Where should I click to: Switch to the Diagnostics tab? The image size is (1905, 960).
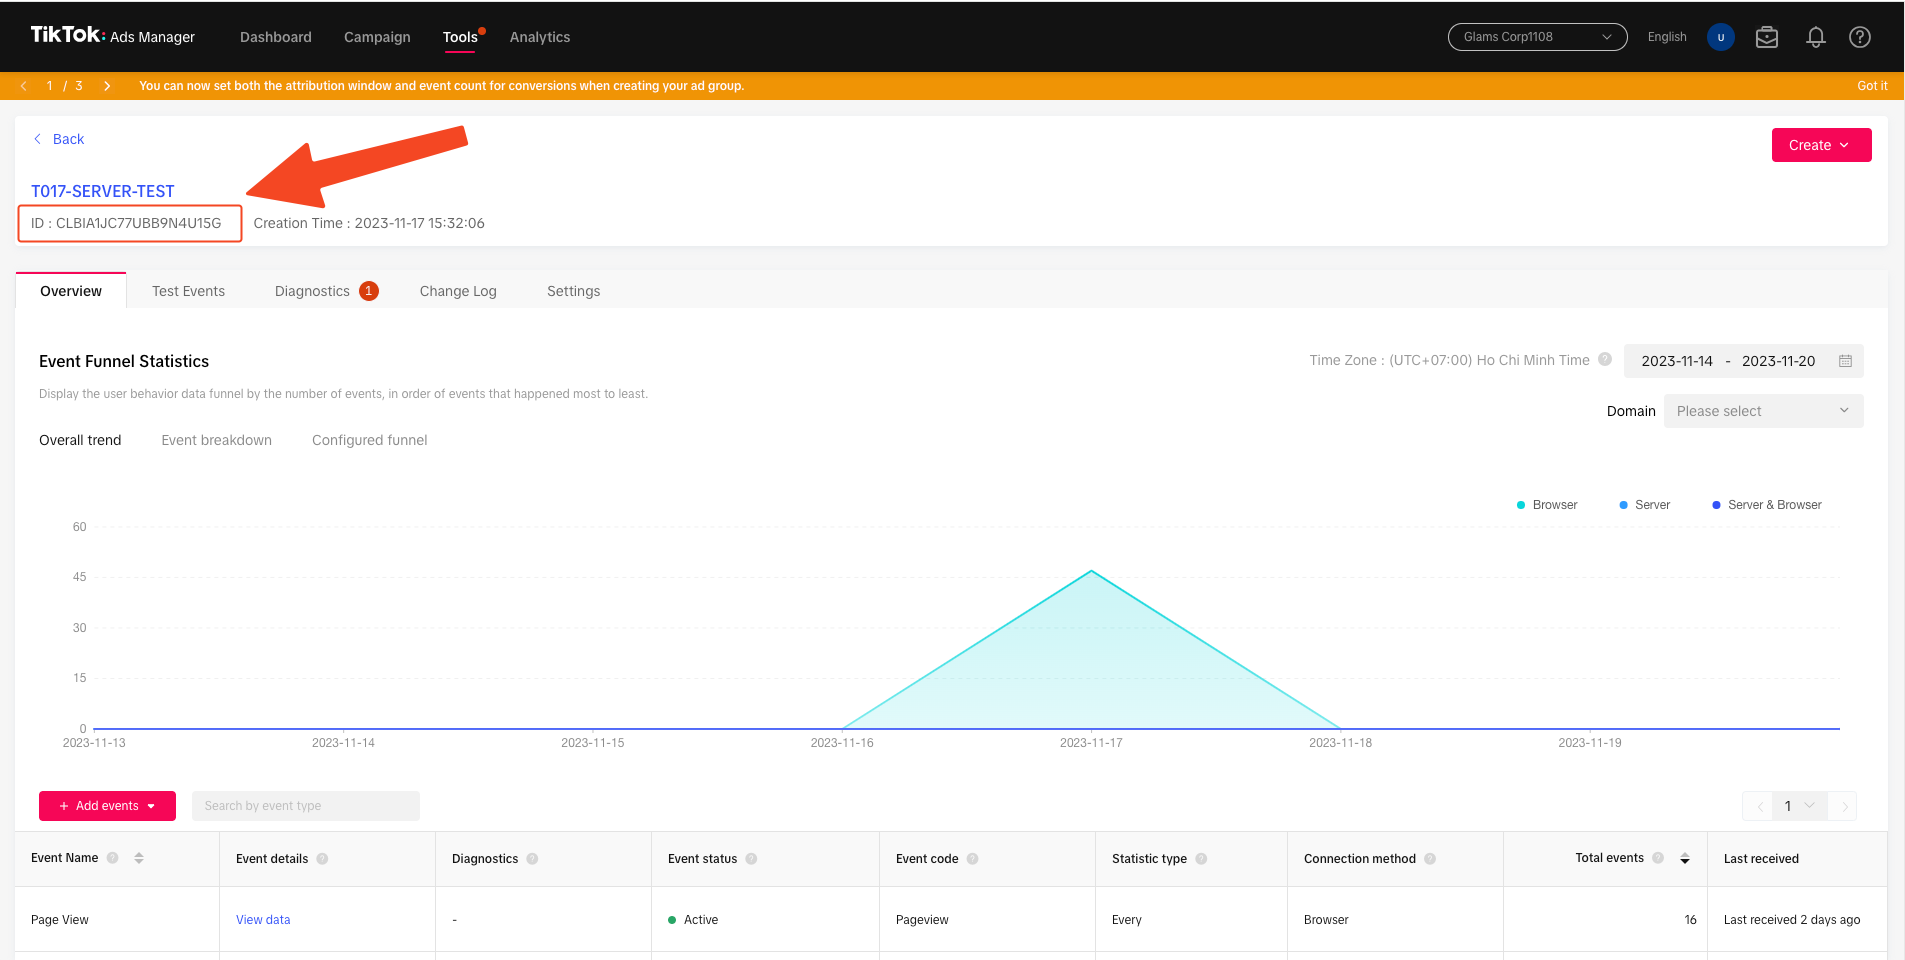tap(312, 291)
